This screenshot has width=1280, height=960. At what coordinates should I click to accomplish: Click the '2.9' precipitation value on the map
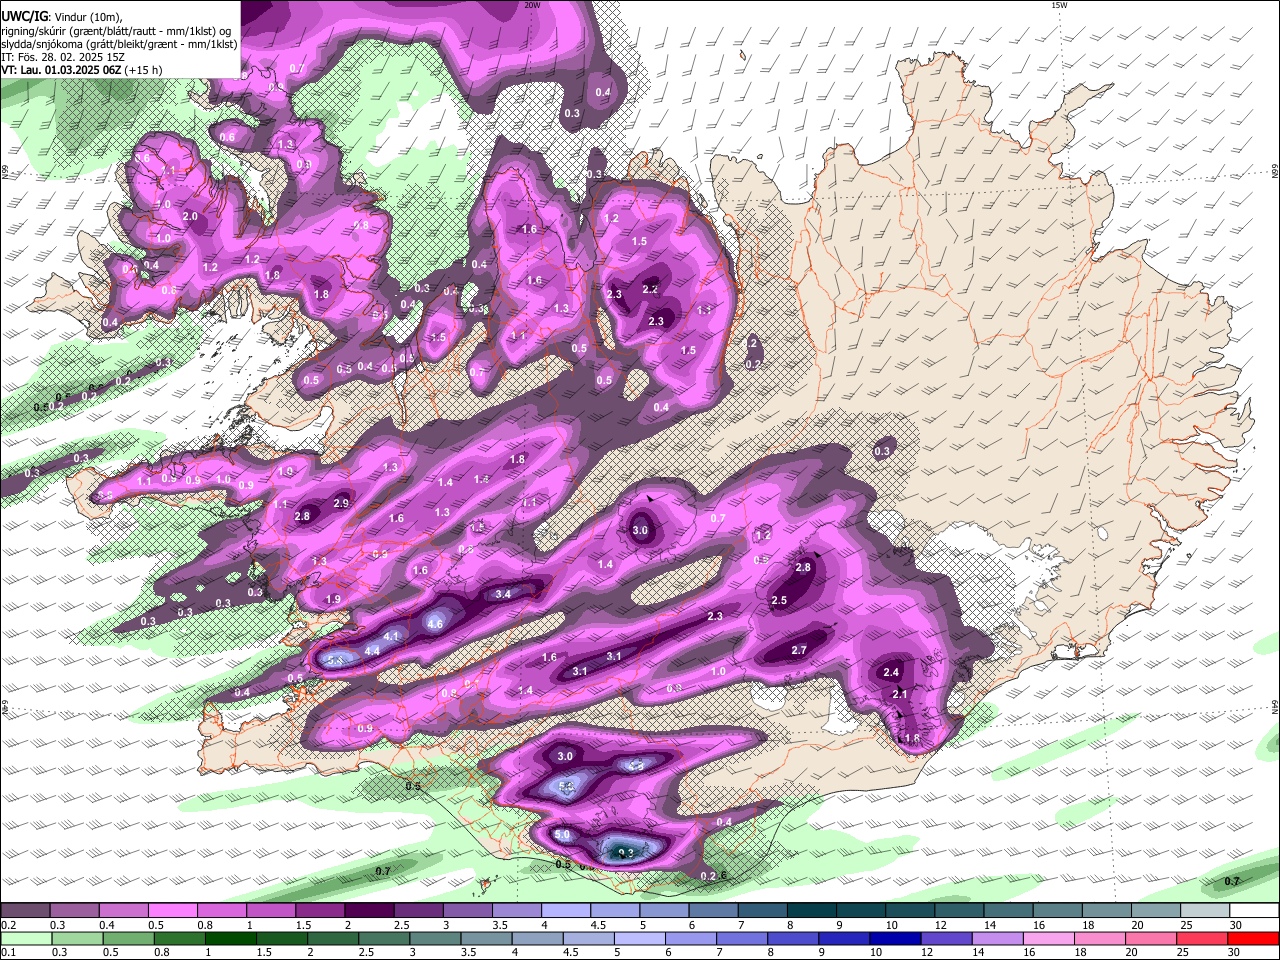tap(341, 503)
